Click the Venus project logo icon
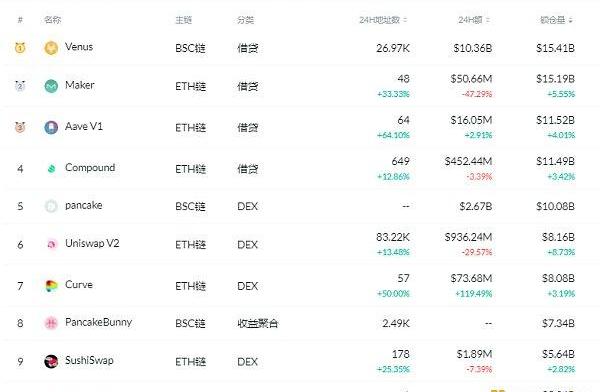Image resolution: width=600 pixels, height=392 pixels. pyautogui.click(x=51, y=48)
